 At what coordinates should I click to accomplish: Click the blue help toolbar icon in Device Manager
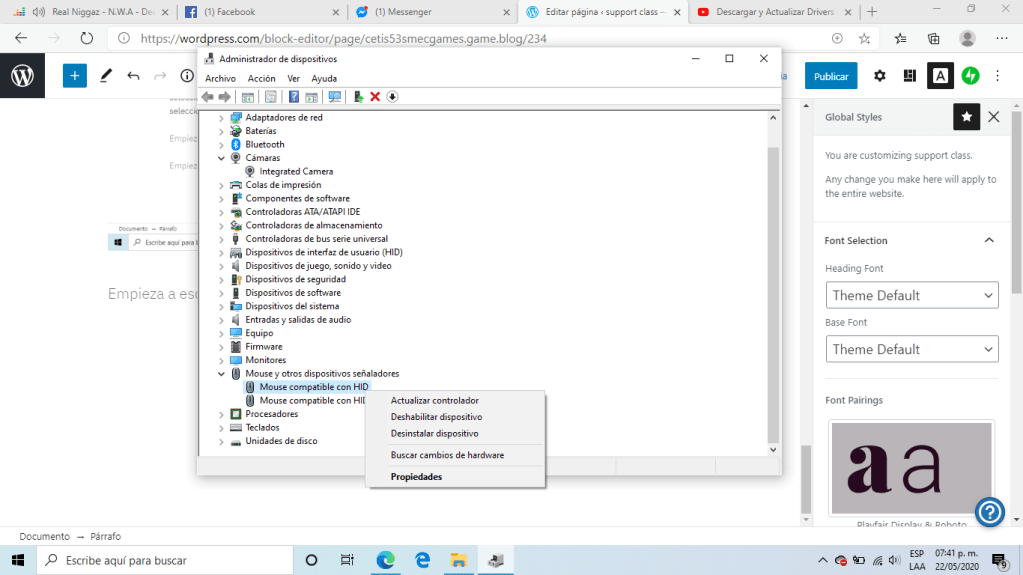click(294, 97)
